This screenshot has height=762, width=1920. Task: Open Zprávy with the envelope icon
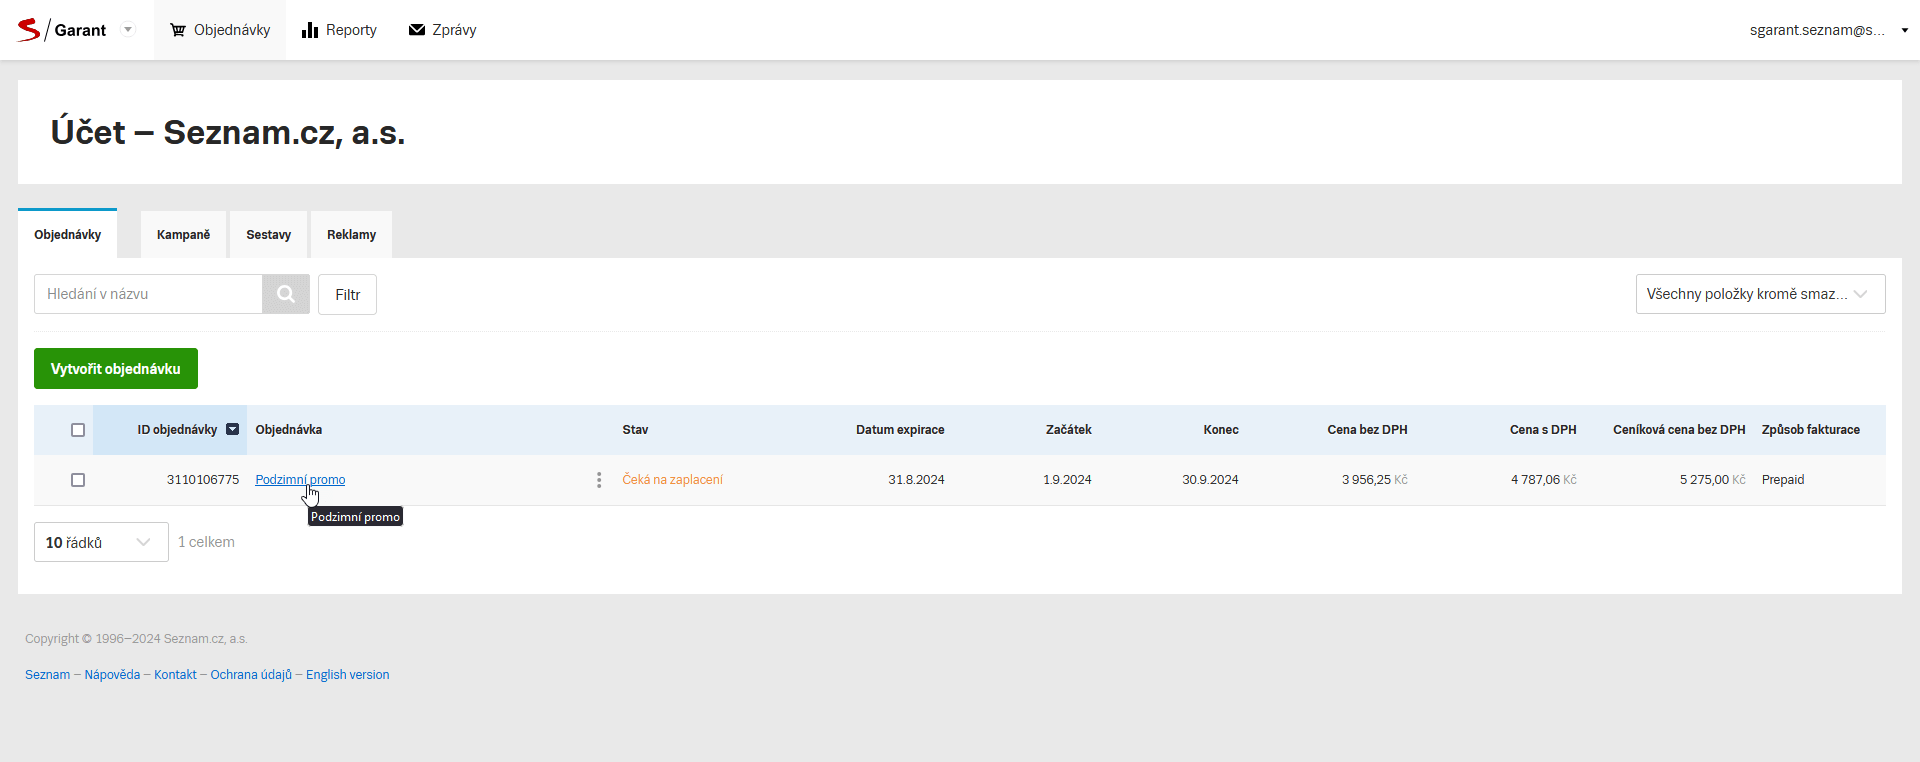coord(442,30)
